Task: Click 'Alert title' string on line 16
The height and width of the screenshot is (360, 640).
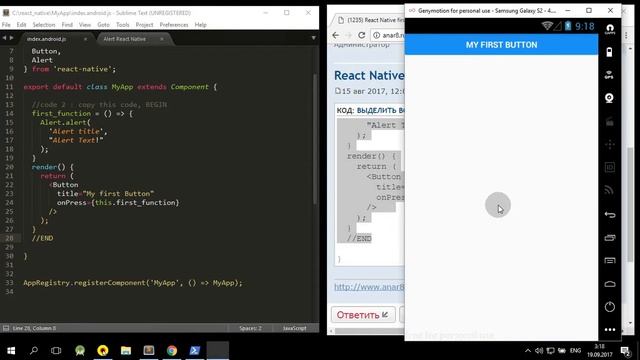Action: 78,131
